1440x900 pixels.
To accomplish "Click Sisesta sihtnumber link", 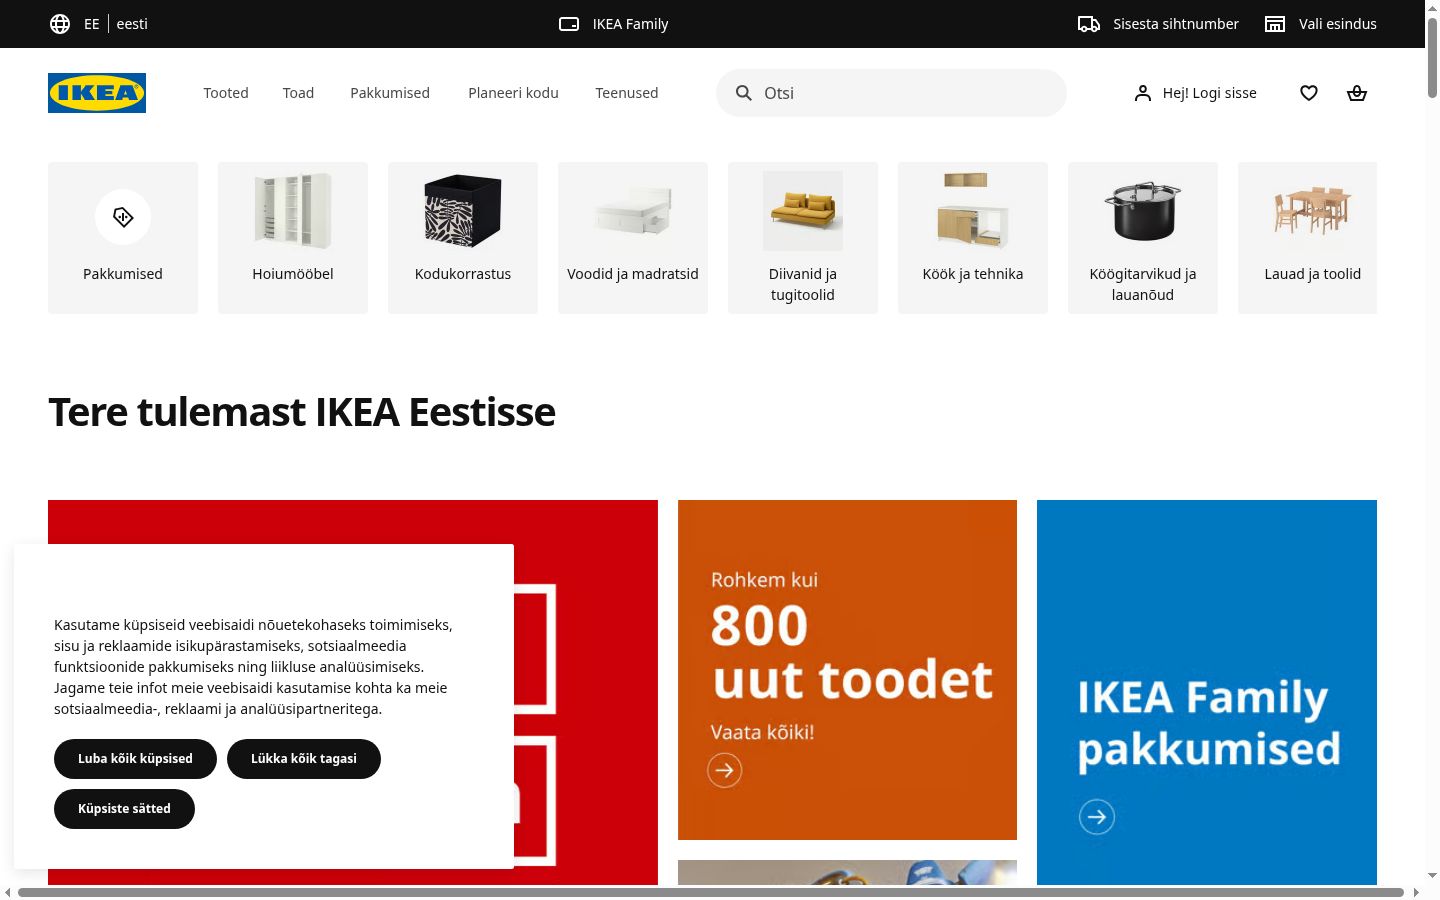I will [x=1158, y=24].
